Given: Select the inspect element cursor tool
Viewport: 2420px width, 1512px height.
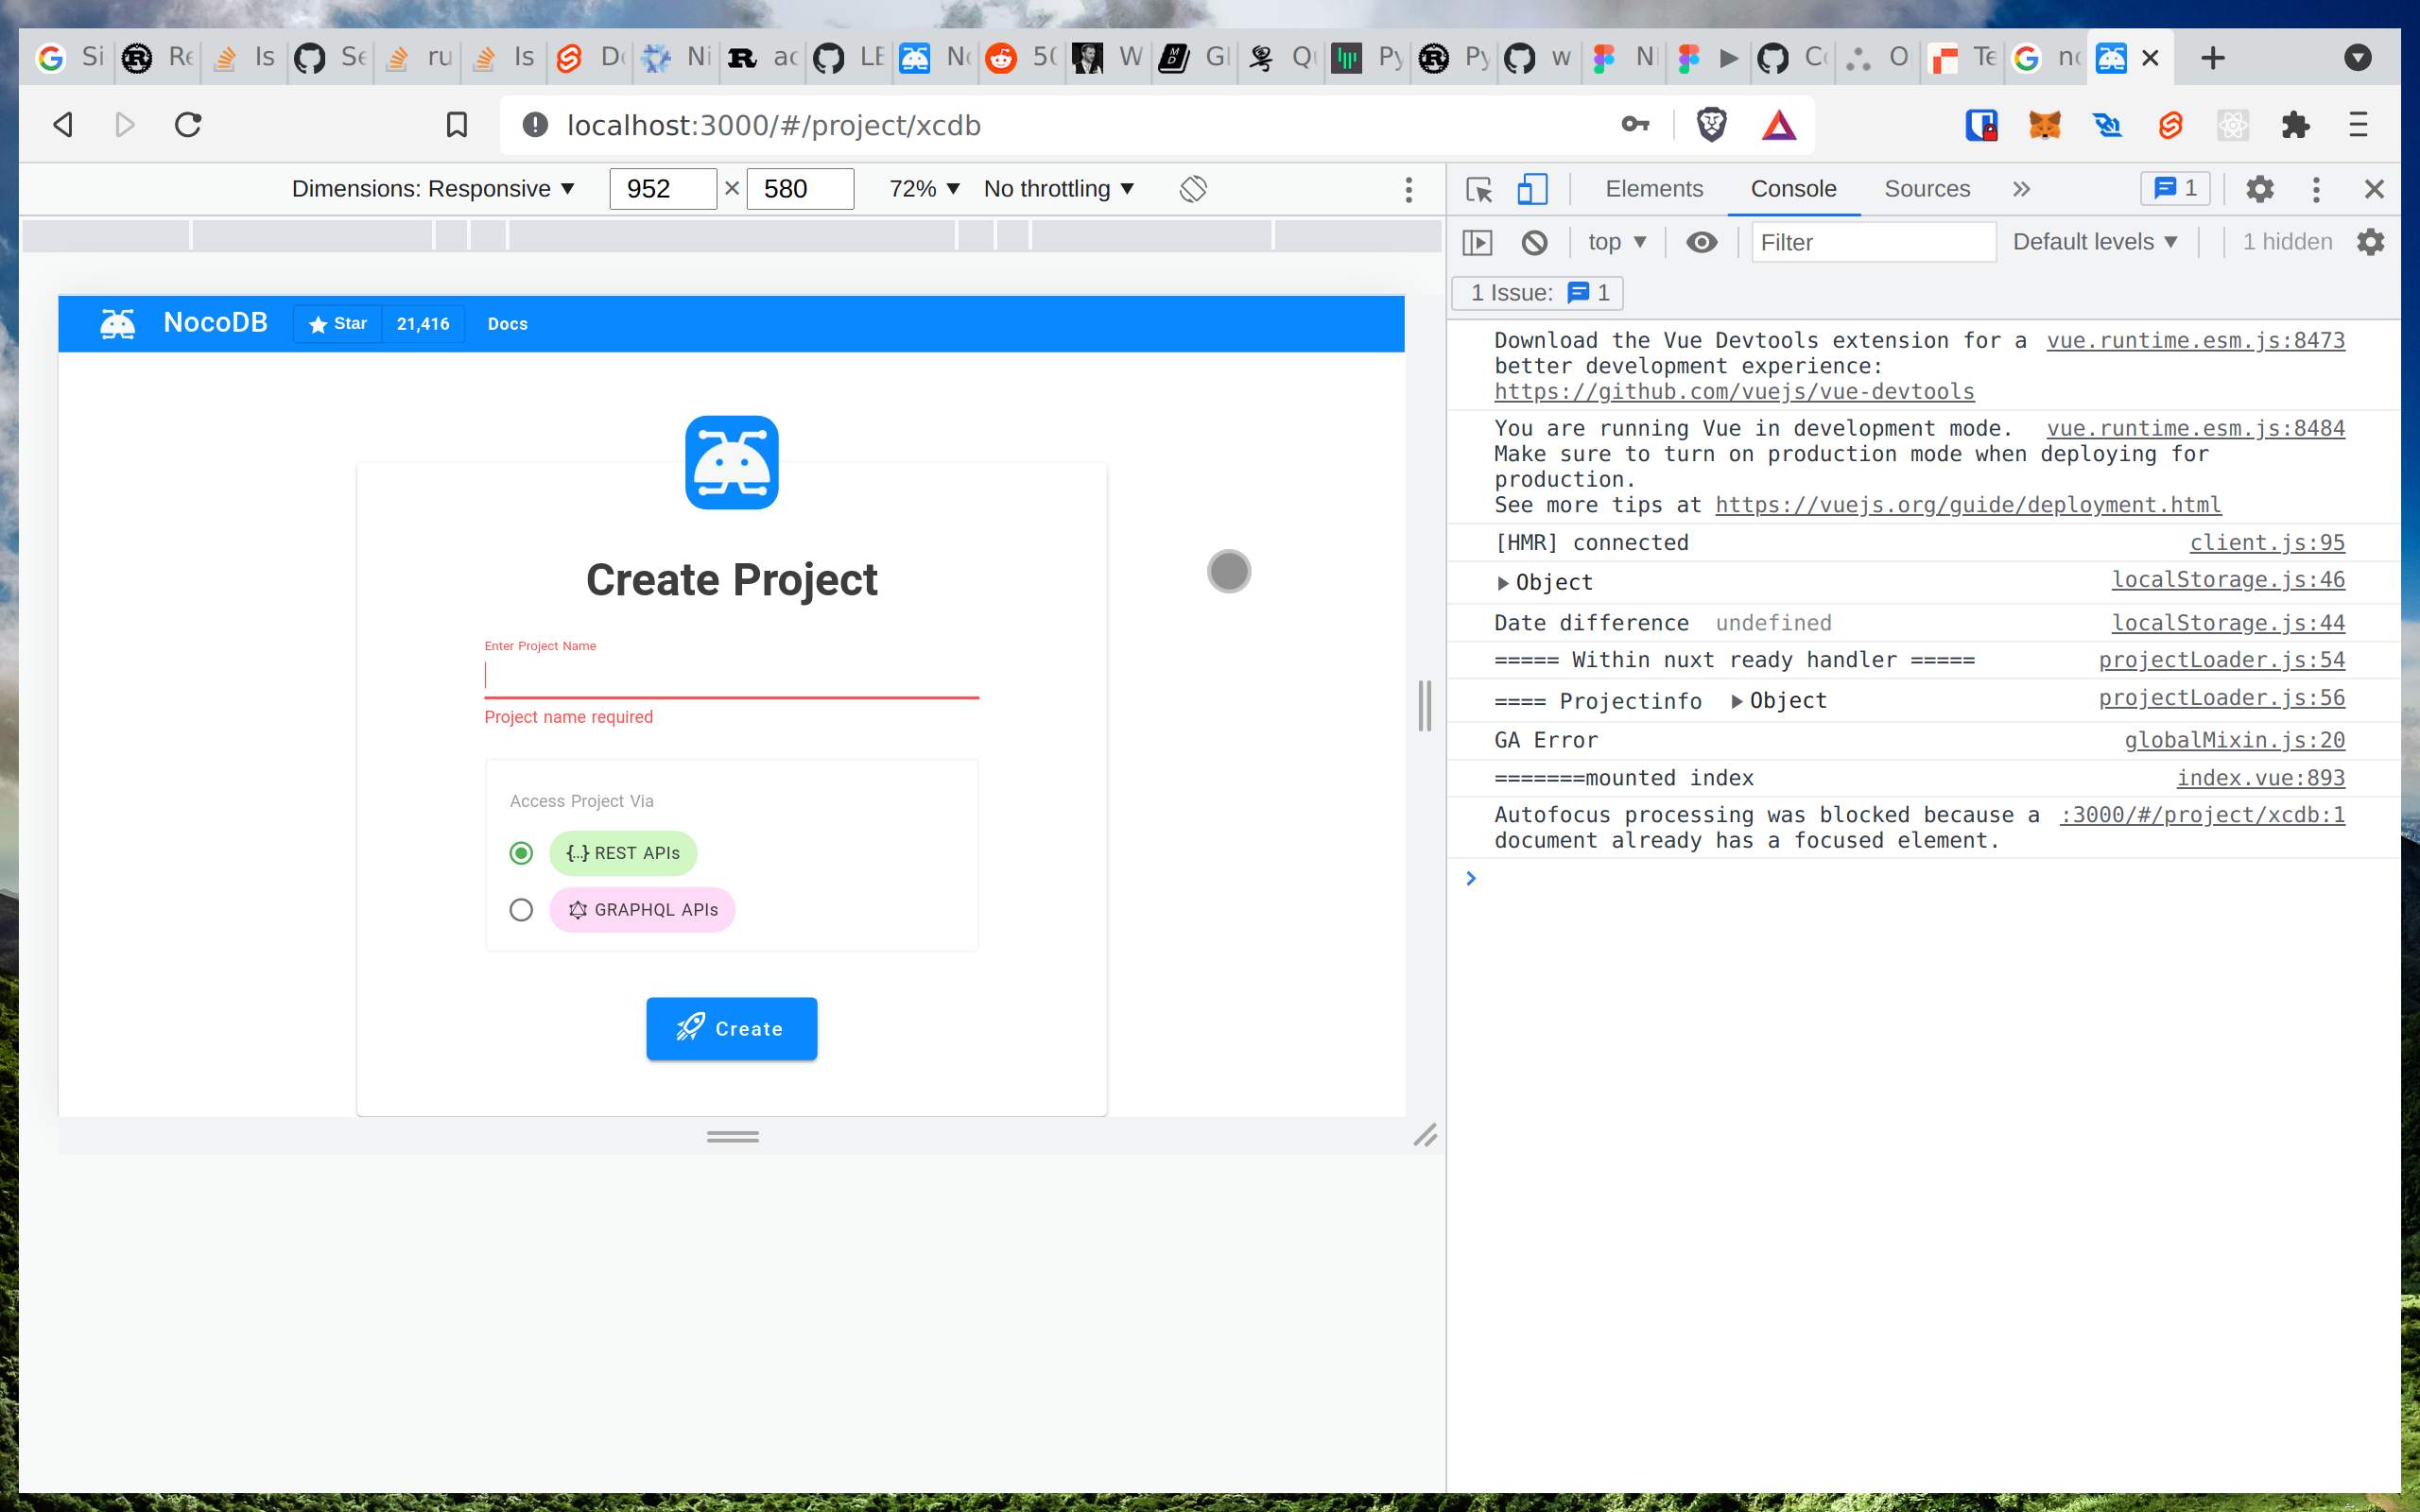Looking at the screenshot, I should (1479, 189).
